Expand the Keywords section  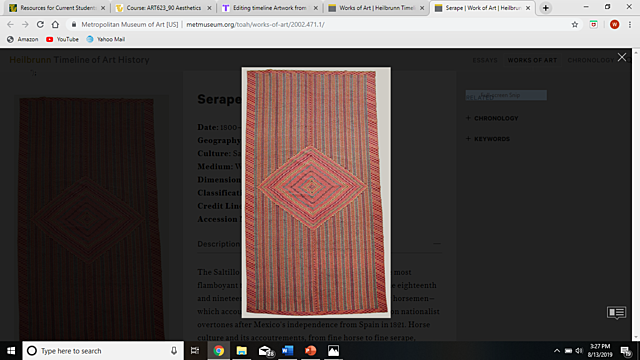click(x=488, y=139)
